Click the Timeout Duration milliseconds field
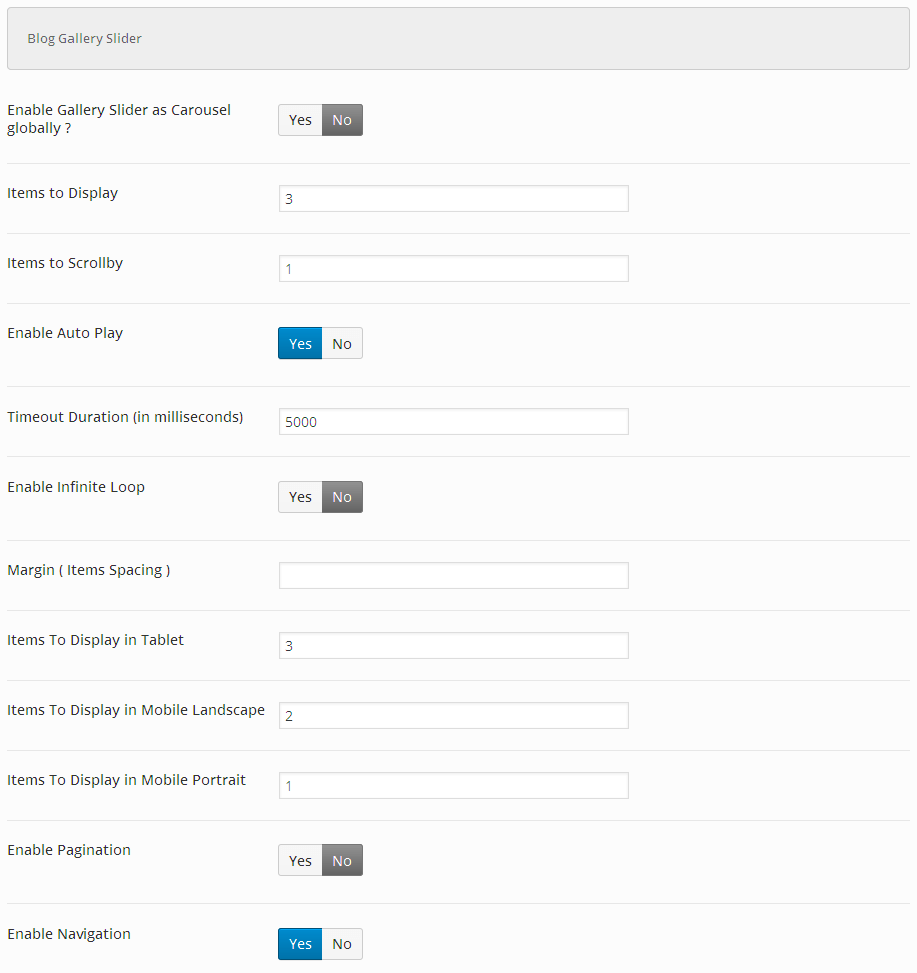 click(453, 422)
